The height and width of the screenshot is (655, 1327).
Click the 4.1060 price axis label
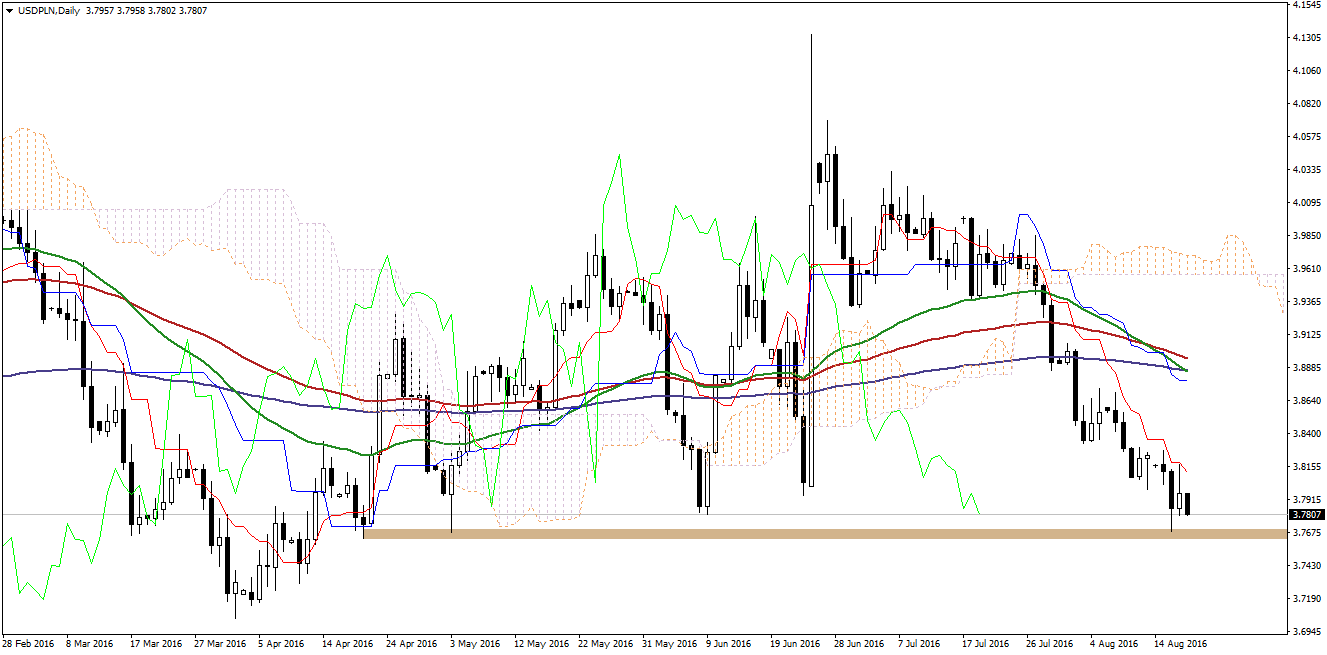coord(1306,71)
